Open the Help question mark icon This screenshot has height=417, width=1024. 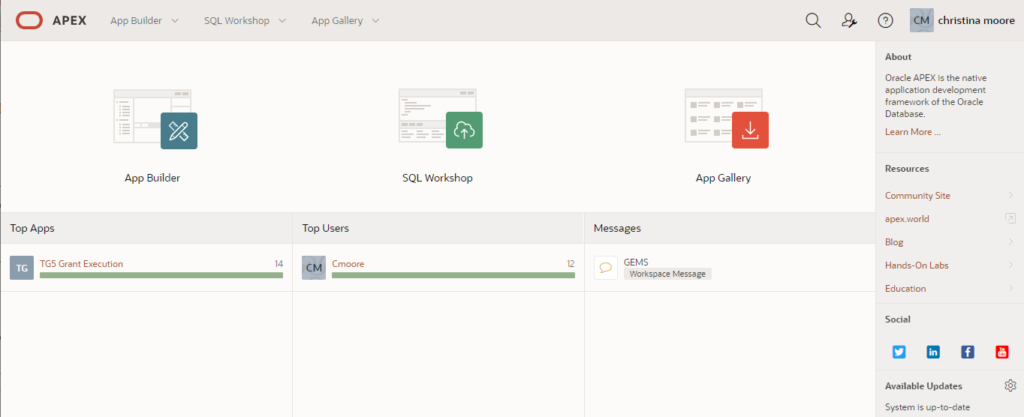pyautogui.click(x=885, y=21)
